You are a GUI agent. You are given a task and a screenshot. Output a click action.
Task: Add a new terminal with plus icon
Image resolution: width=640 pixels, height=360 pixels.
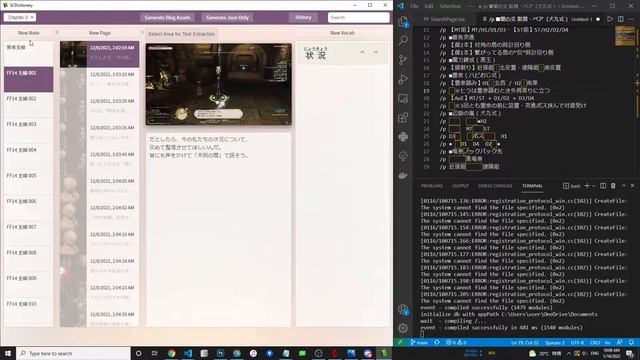587,186
